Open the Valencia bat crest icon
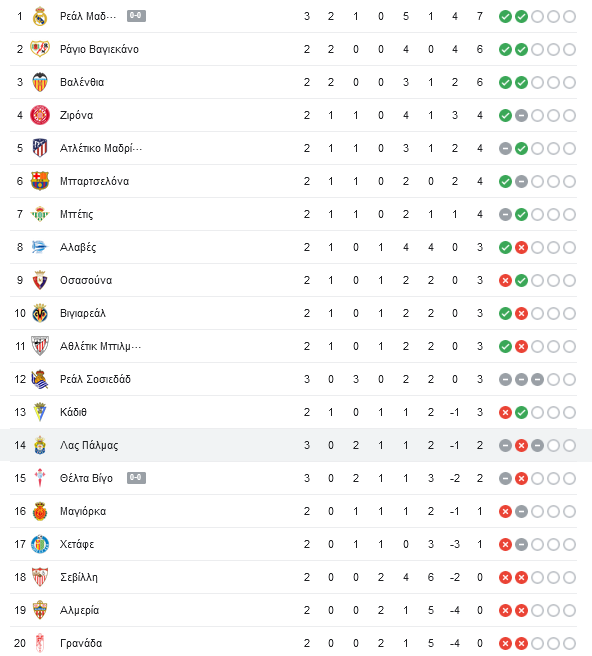 pos(40,82)
